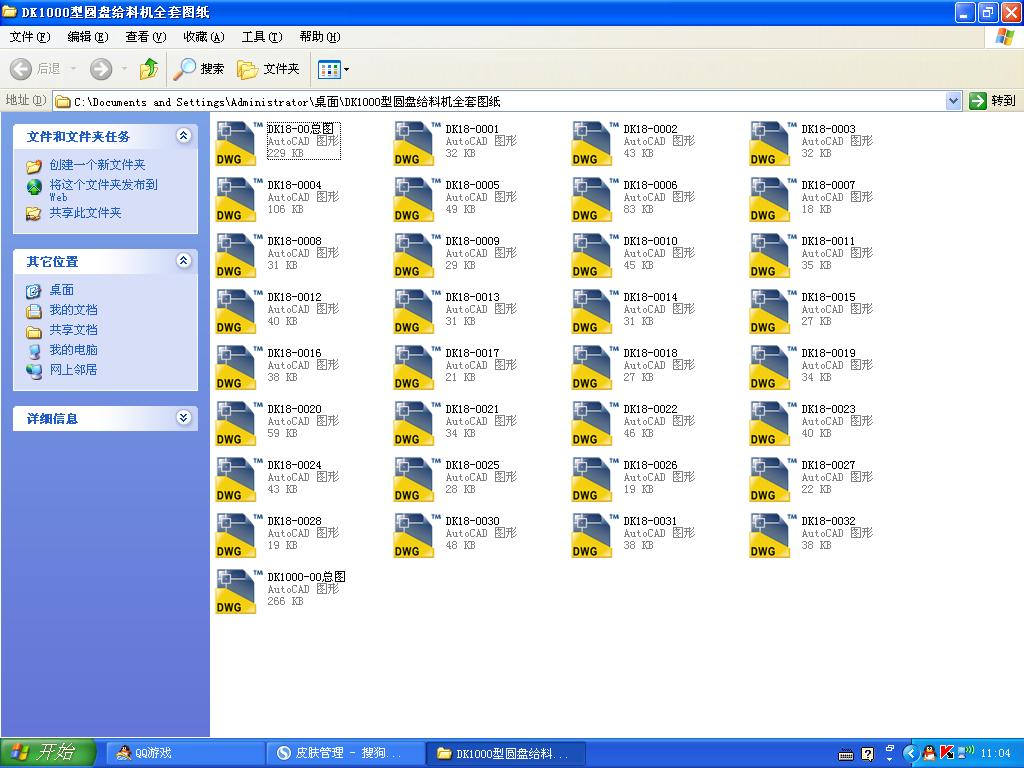Open the Views dropdown in toolbar
Screen dimensions: 1024x768
(333, 69)
